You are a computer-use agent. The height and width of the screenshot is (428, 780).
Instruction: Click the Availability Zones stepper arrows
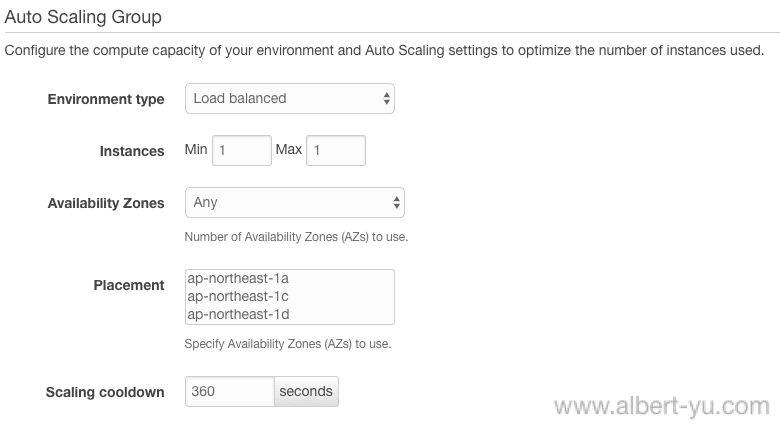396,203
